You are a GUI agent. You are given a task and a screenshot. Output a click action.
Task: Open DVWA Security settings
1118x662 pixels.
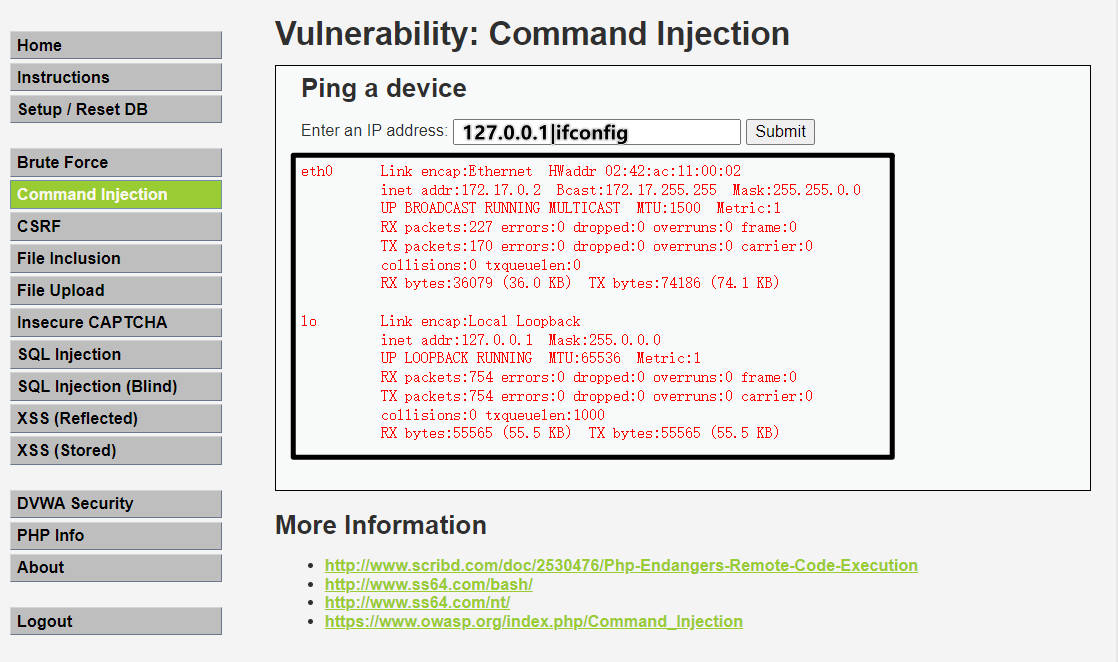116,504
